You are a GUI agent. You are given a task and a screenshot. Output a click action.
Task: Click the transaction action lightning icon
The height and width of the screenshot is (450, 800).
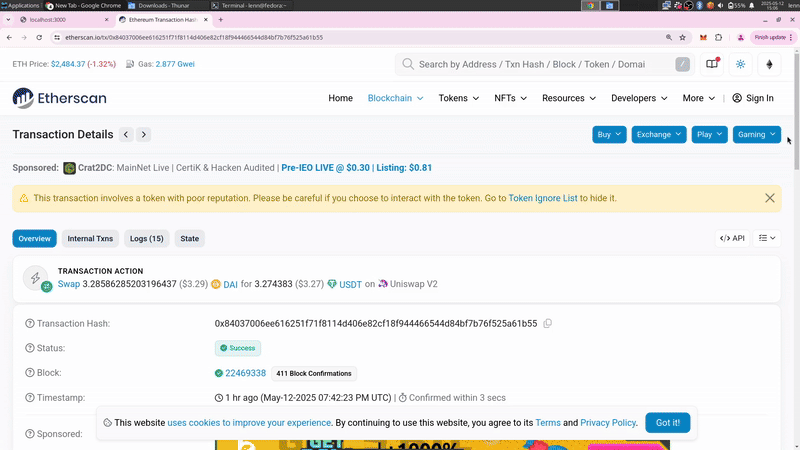(x=36, y=278)
